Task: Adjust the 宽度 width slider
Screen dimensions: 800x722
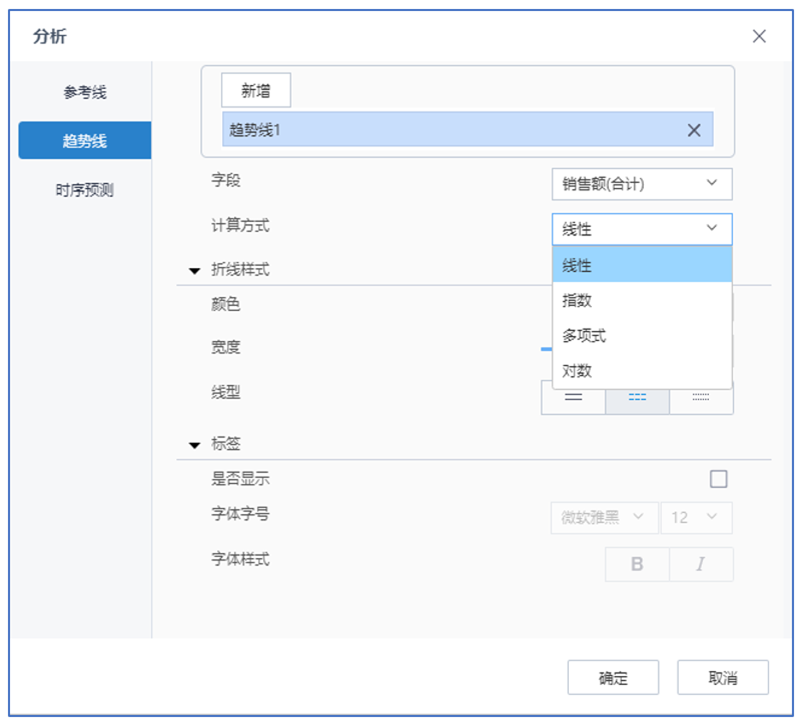Action: point(547,348)
